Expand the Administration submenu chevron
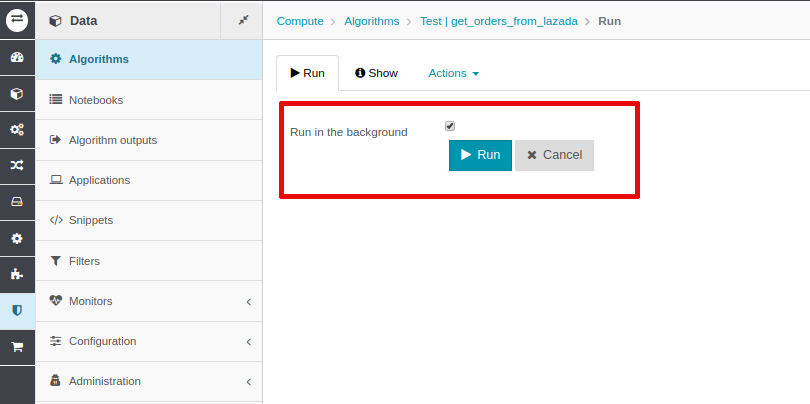The image size is (810, 404). [x=248, y=382]
